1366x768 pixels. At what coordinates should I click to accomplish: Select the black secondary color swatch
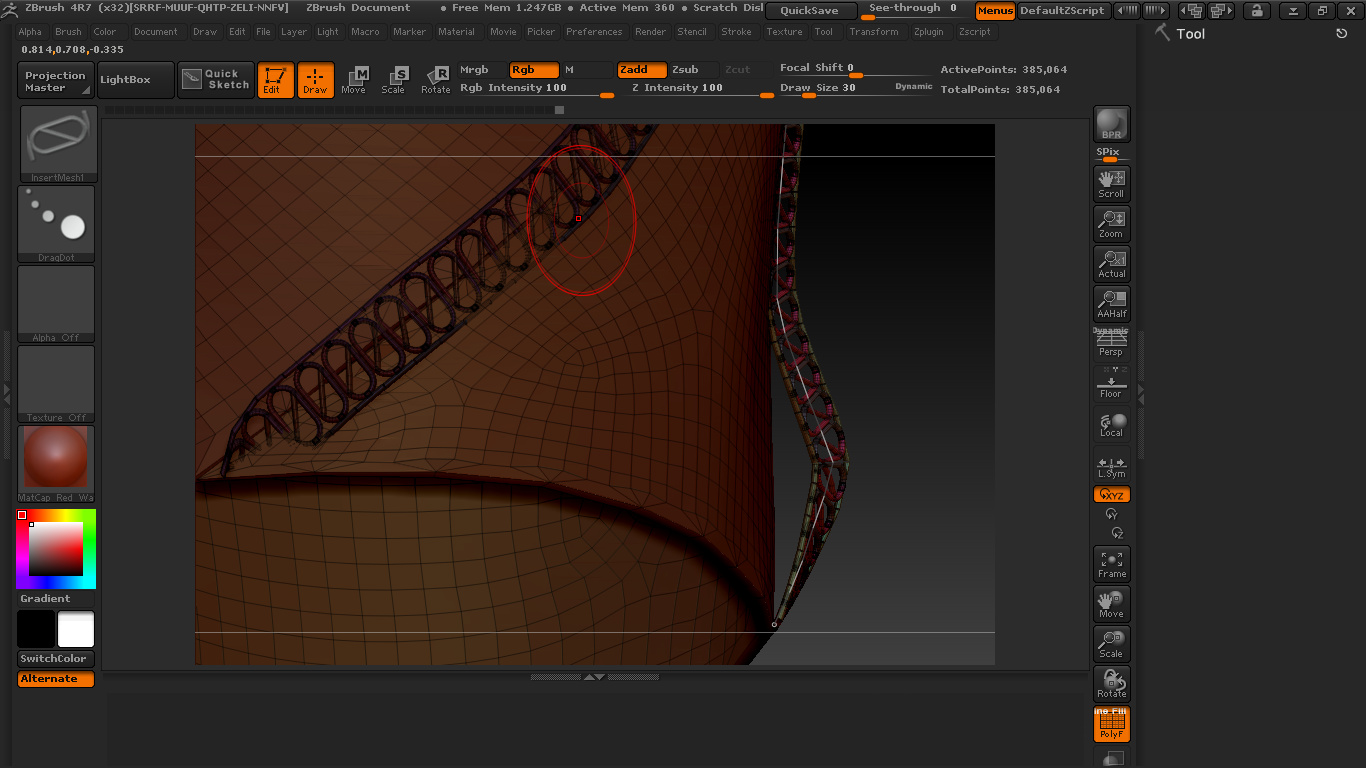(36, 629)
